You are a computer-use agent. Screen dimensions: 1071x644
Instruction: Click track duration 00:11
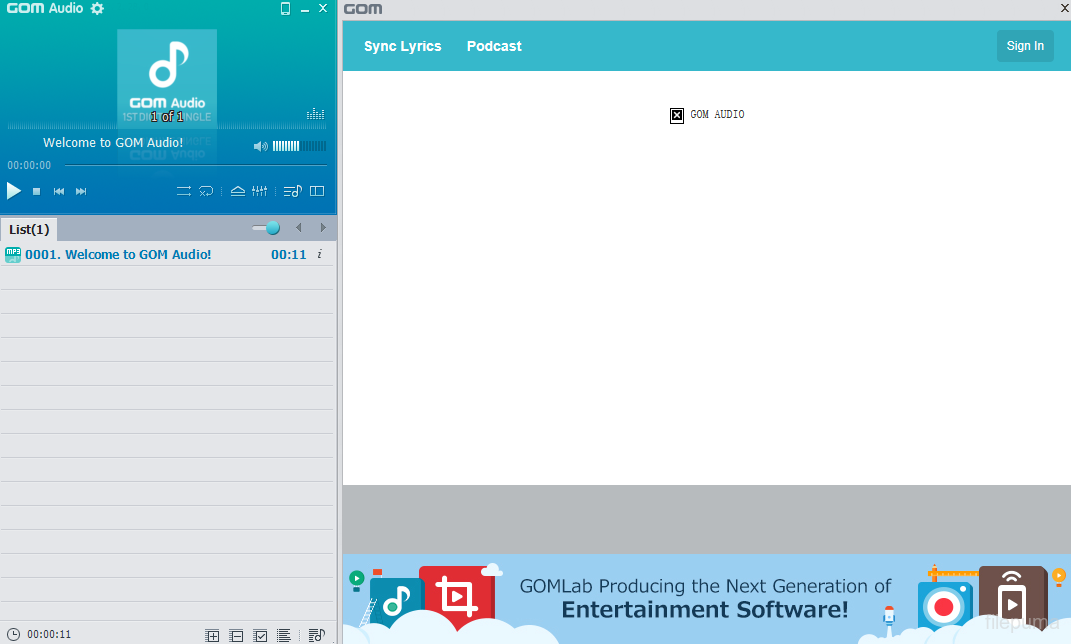coord(289,255)
